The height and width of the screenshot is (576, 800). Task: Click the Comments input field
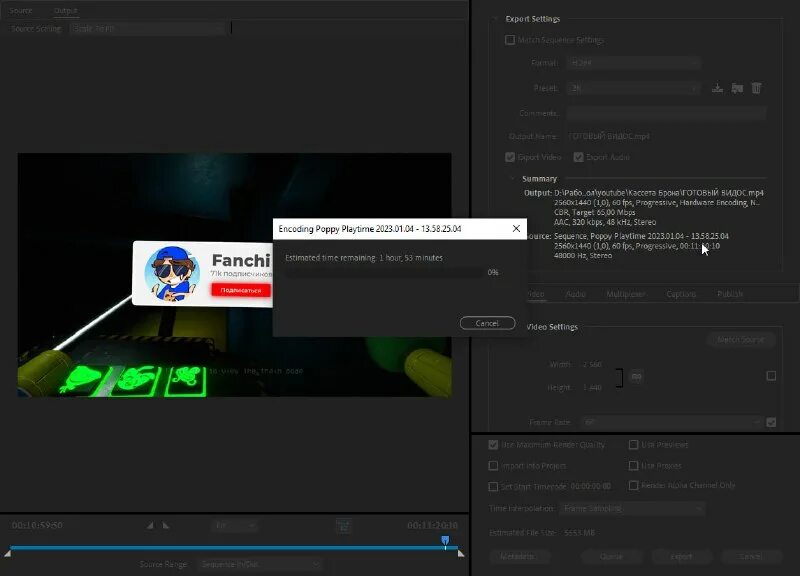point(666,113)
